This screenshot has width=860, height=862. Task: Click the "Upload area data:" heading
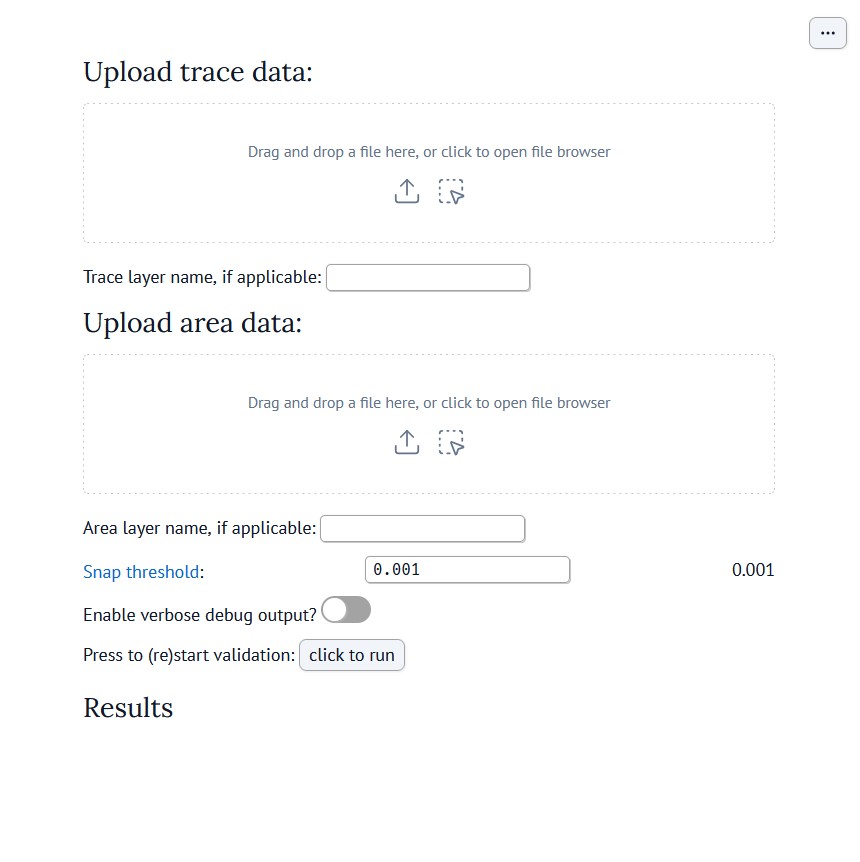tap(192, 322)
